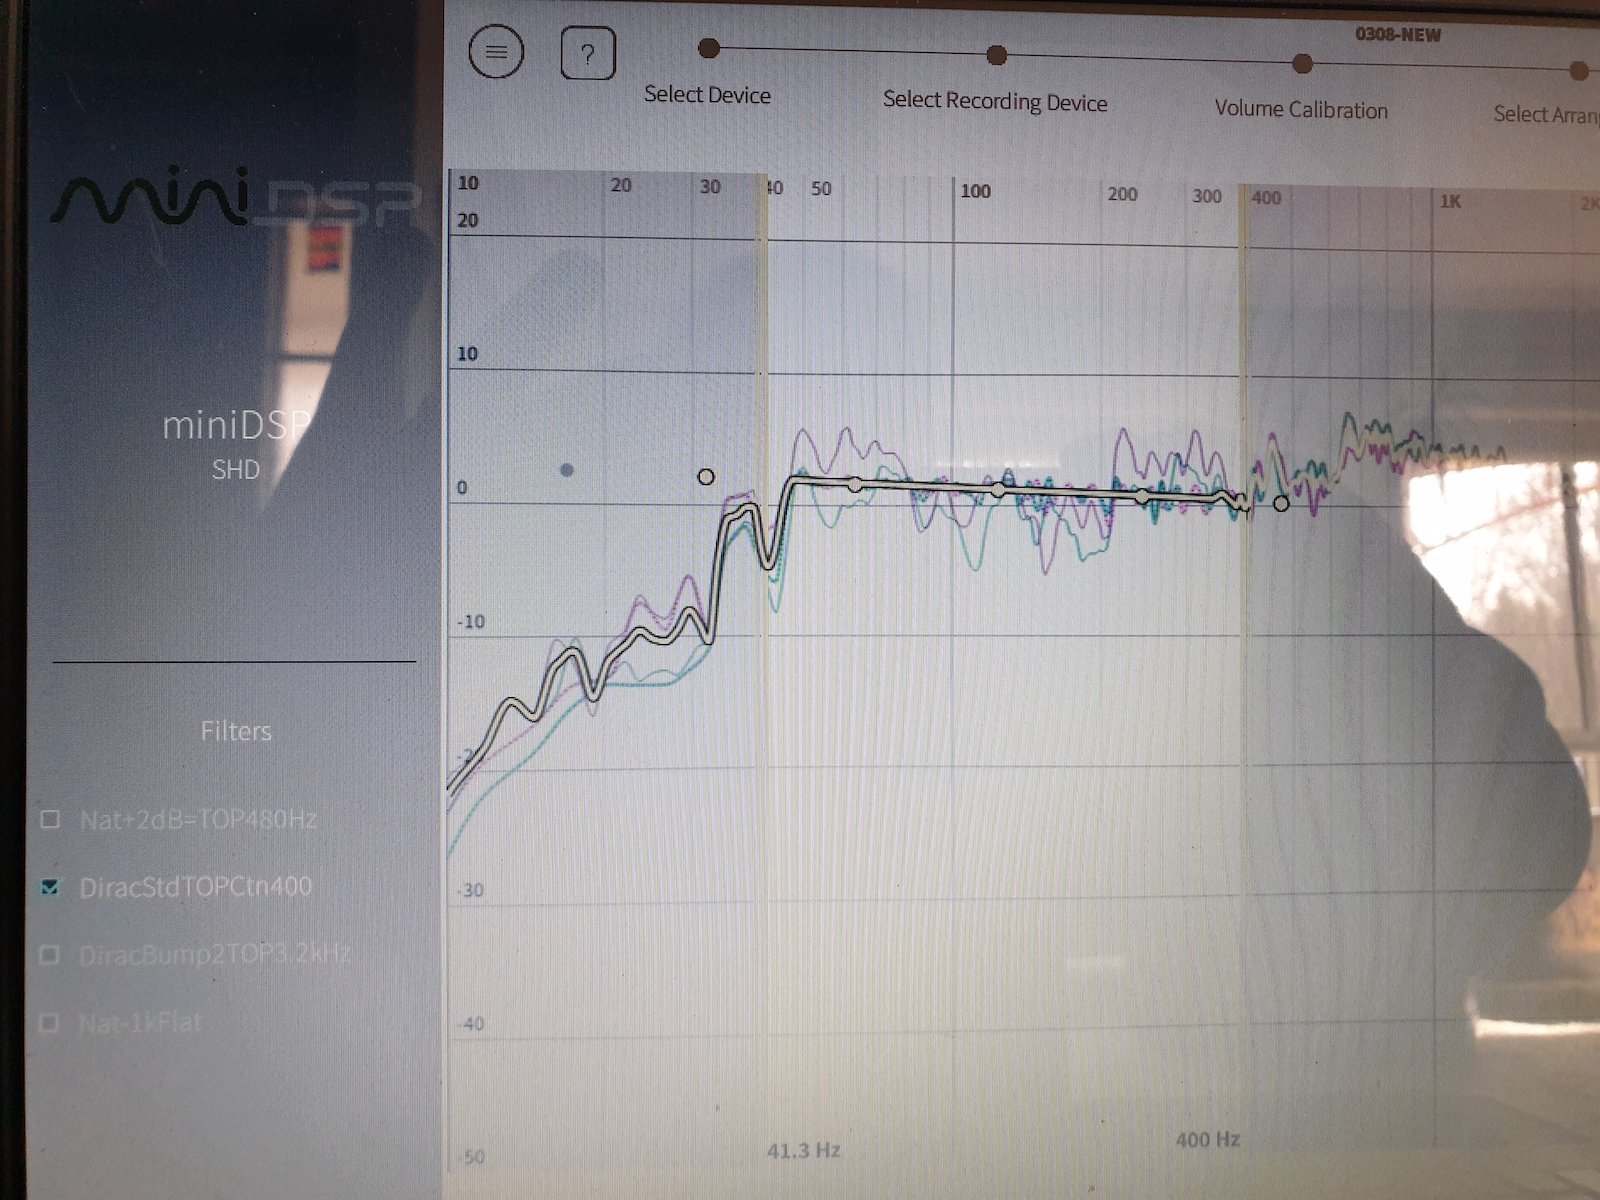Select hollow control point above curve near 30 Hz
The image size is (1600, 1200).
coord(706,477)
